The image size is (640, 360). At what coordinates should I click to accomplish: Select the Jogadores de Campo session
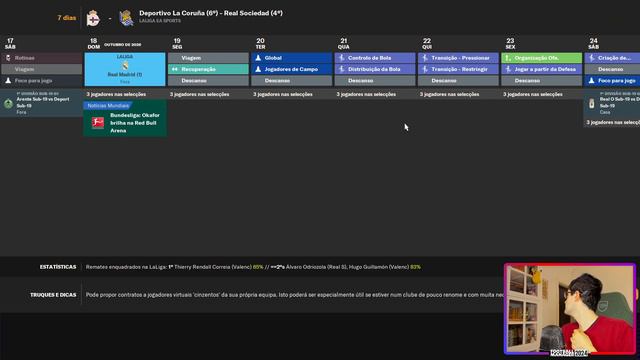point(291,69)
